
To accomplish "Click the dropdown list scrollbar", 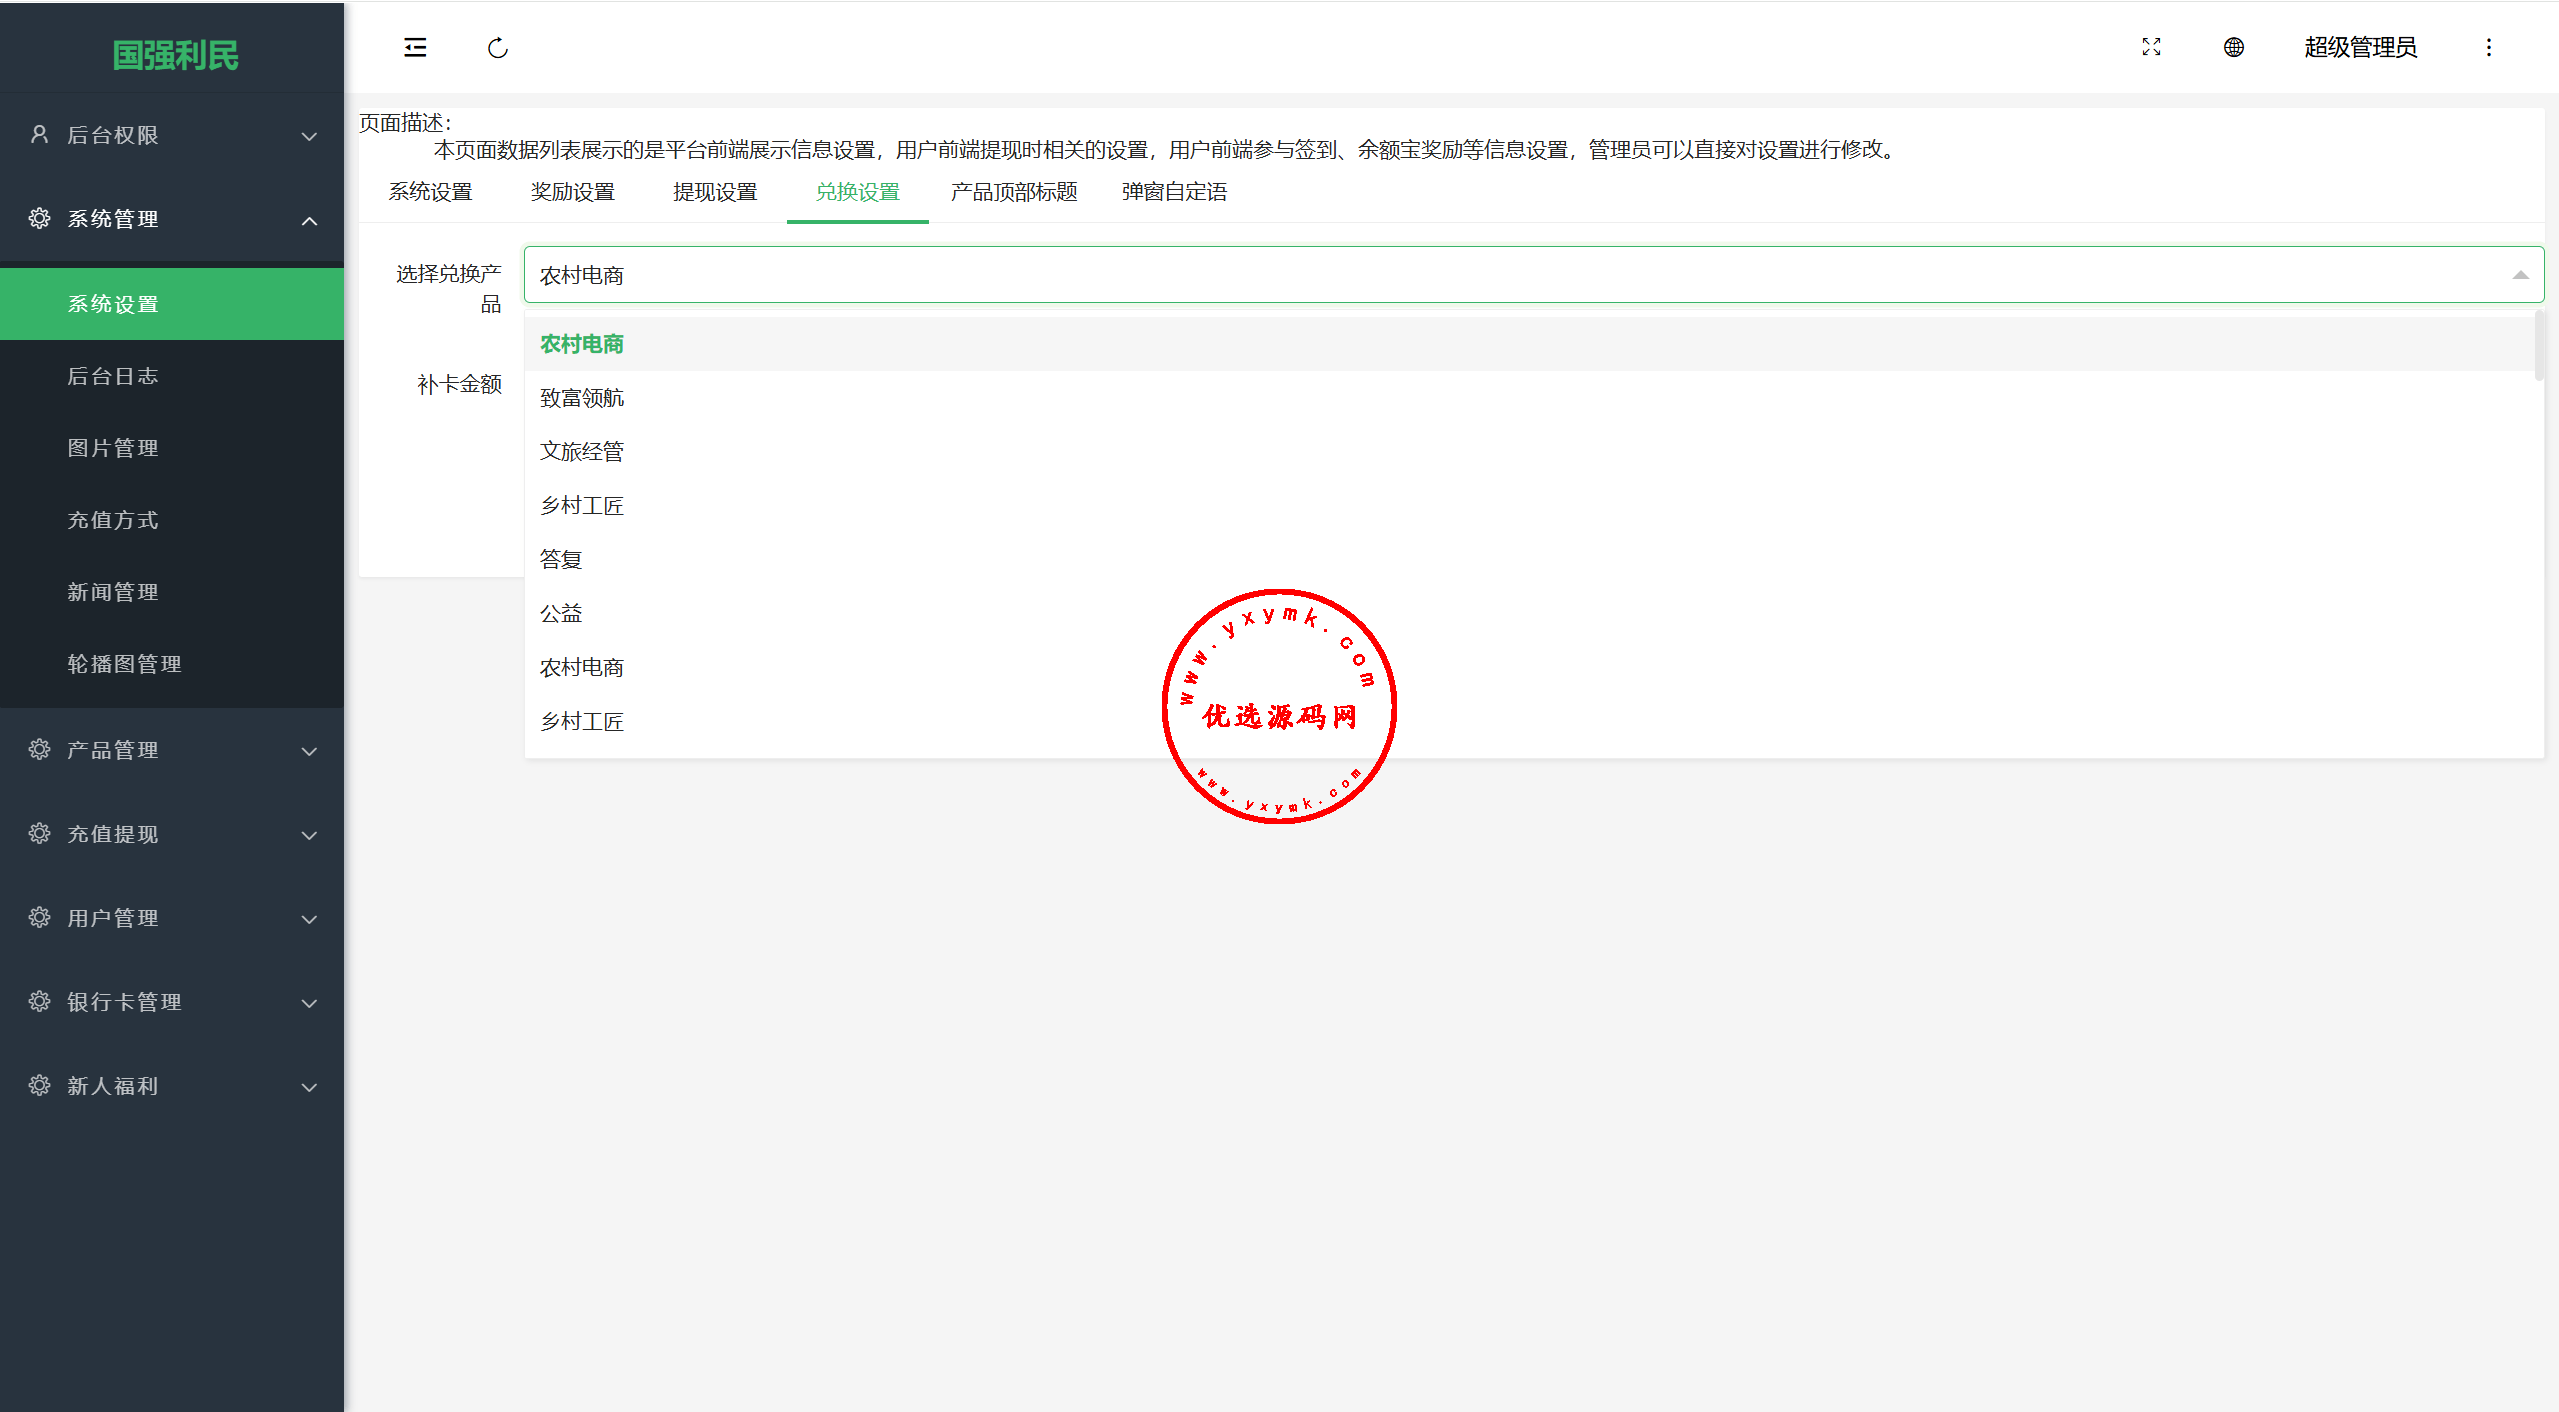I will [x=2539, y=346].
